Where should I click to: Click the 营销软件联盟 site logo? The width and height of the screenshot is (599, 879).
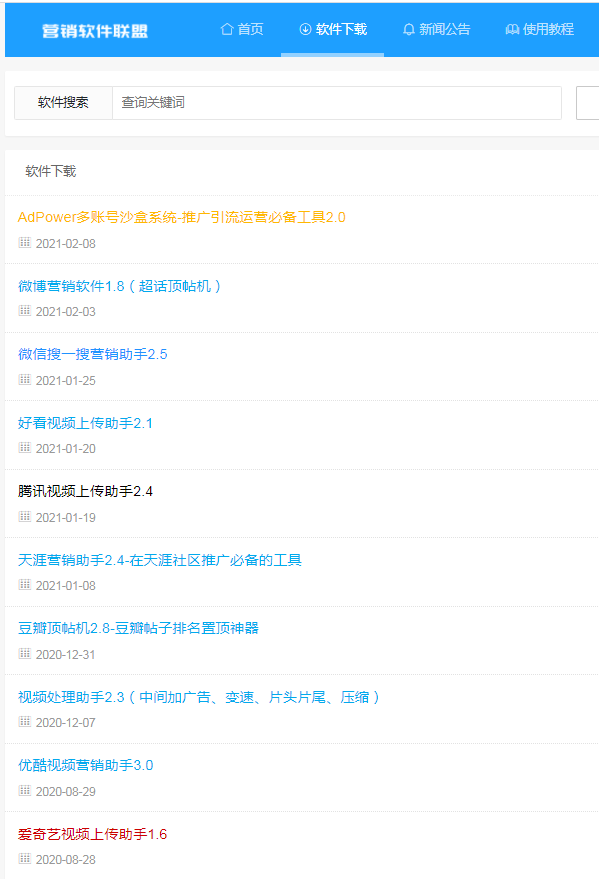point(95,31)
